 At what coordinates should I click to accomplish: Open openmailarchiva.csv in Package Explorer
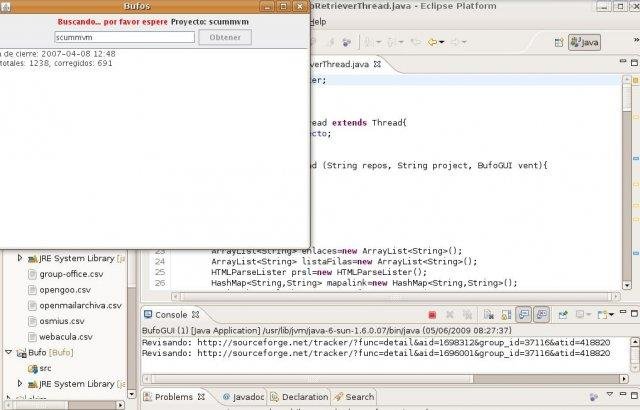pos(80,306)
